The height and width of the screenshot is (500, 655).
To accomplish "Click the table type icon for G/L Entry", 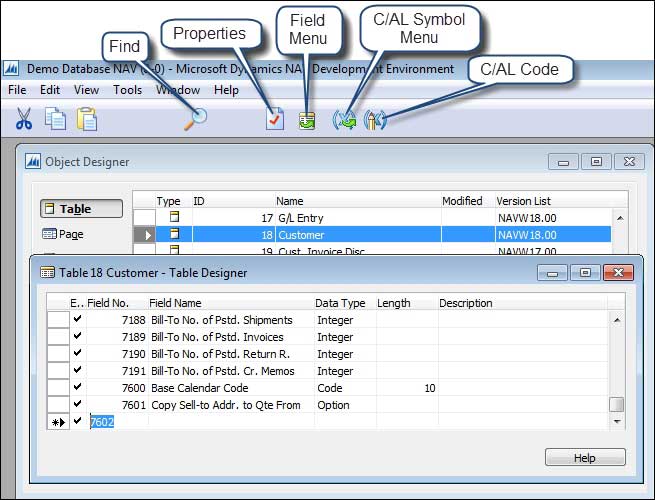I will (x=174, y=216).
